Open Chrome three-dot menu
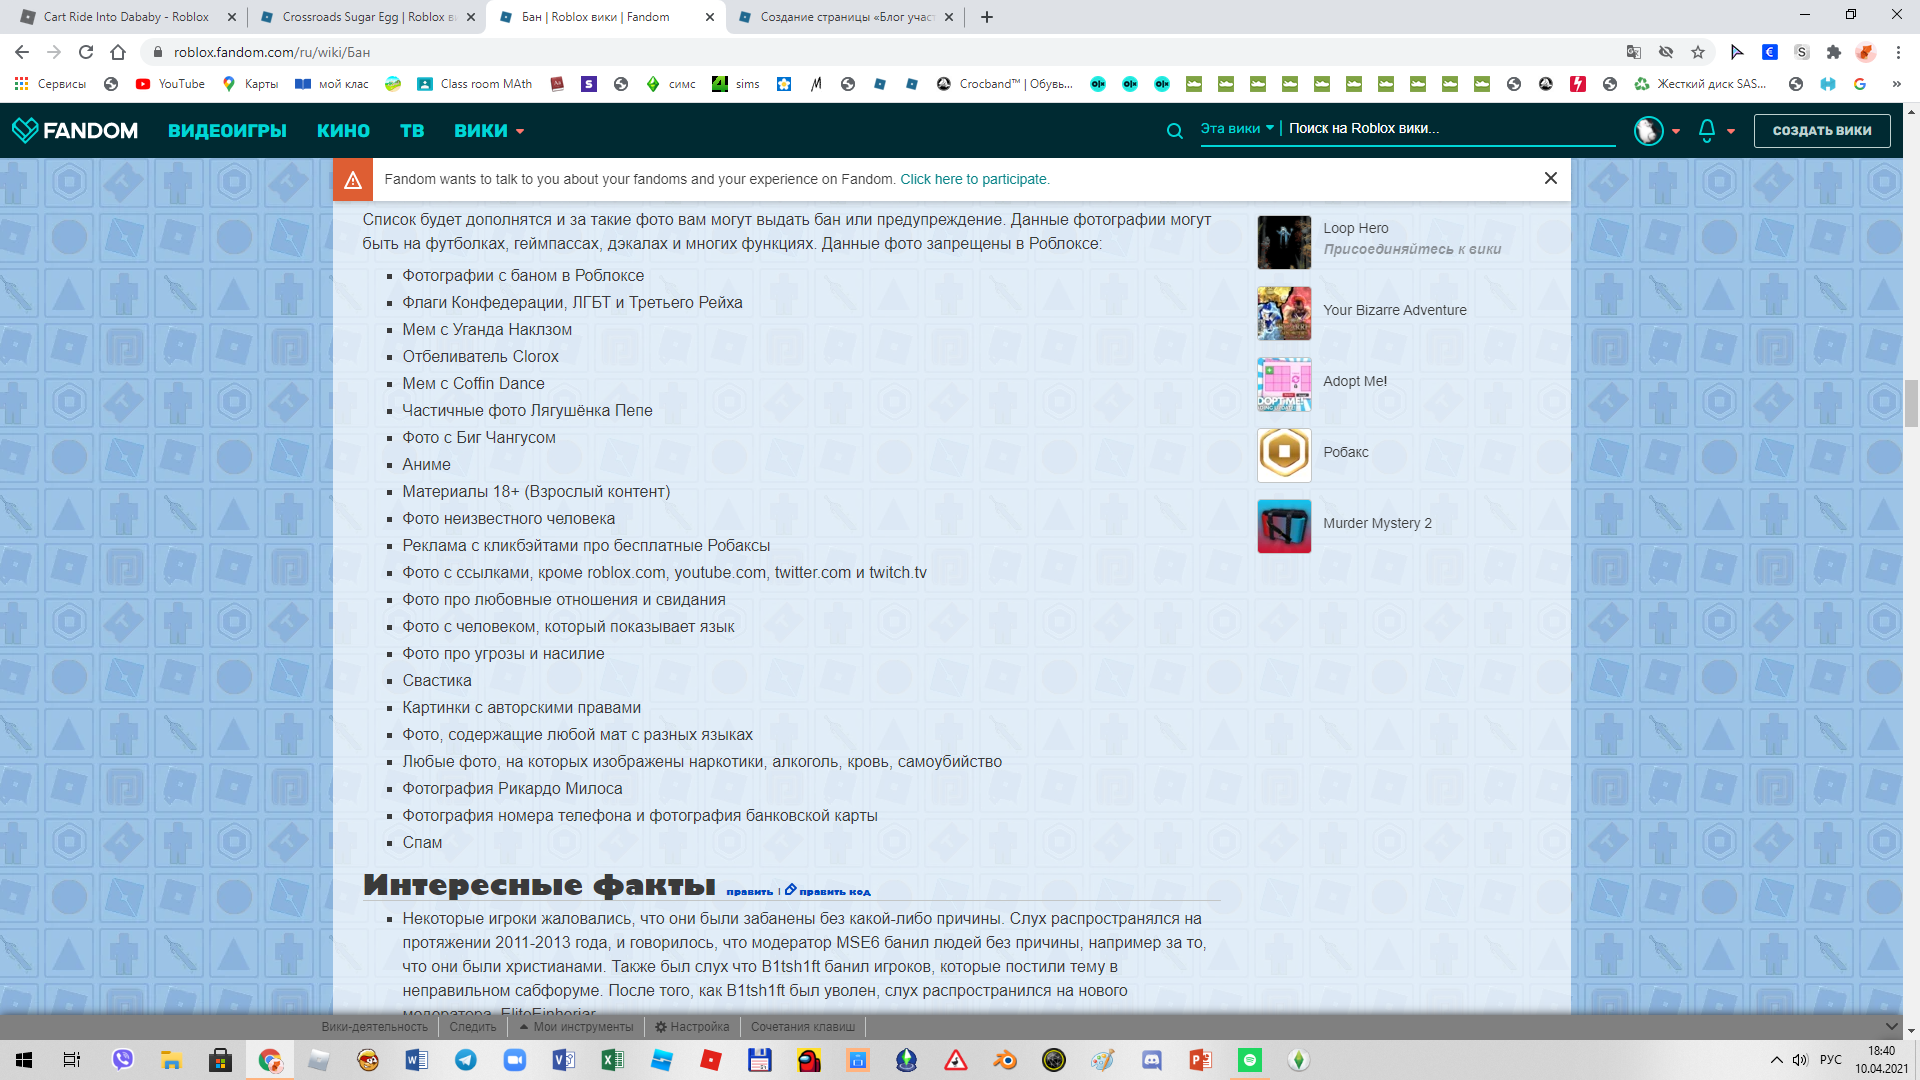The image size is (1920, 1080). click(1898, 52)
